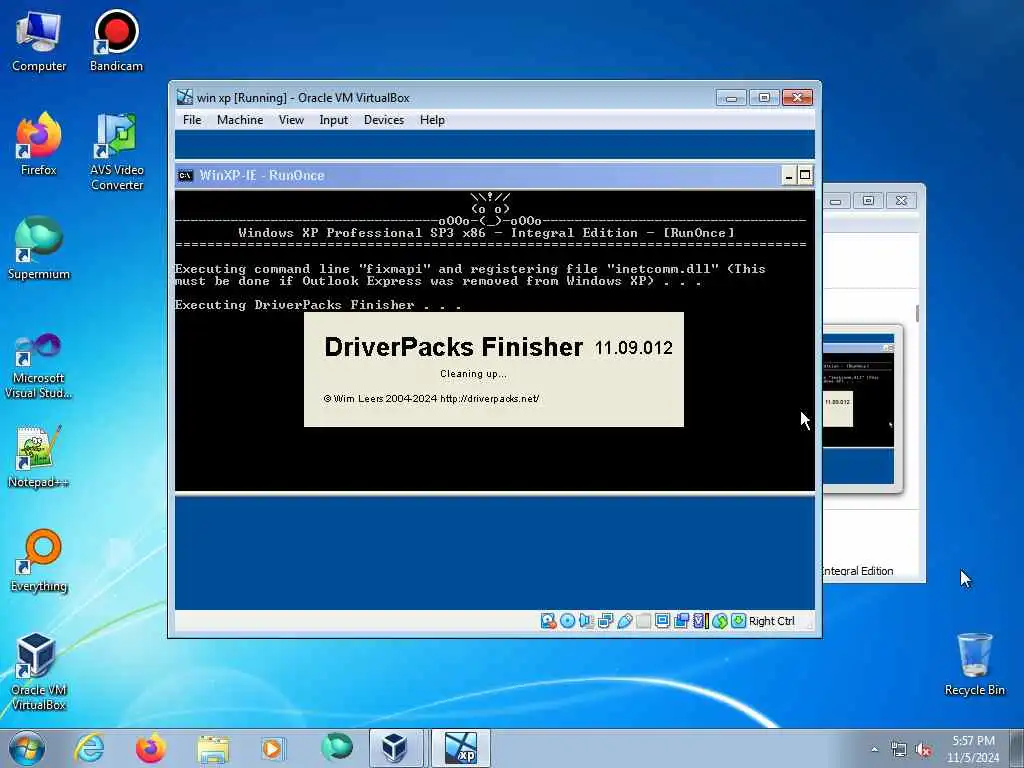Open the Devices menu

pos(384,120)
